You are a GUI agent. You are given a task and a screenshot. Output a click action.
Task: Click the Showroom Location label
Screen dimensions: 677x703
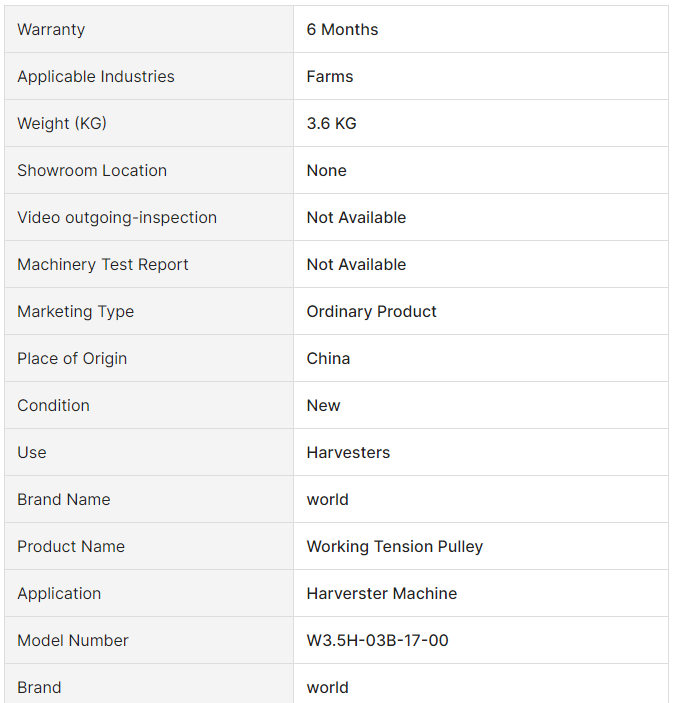coord(92,171)
